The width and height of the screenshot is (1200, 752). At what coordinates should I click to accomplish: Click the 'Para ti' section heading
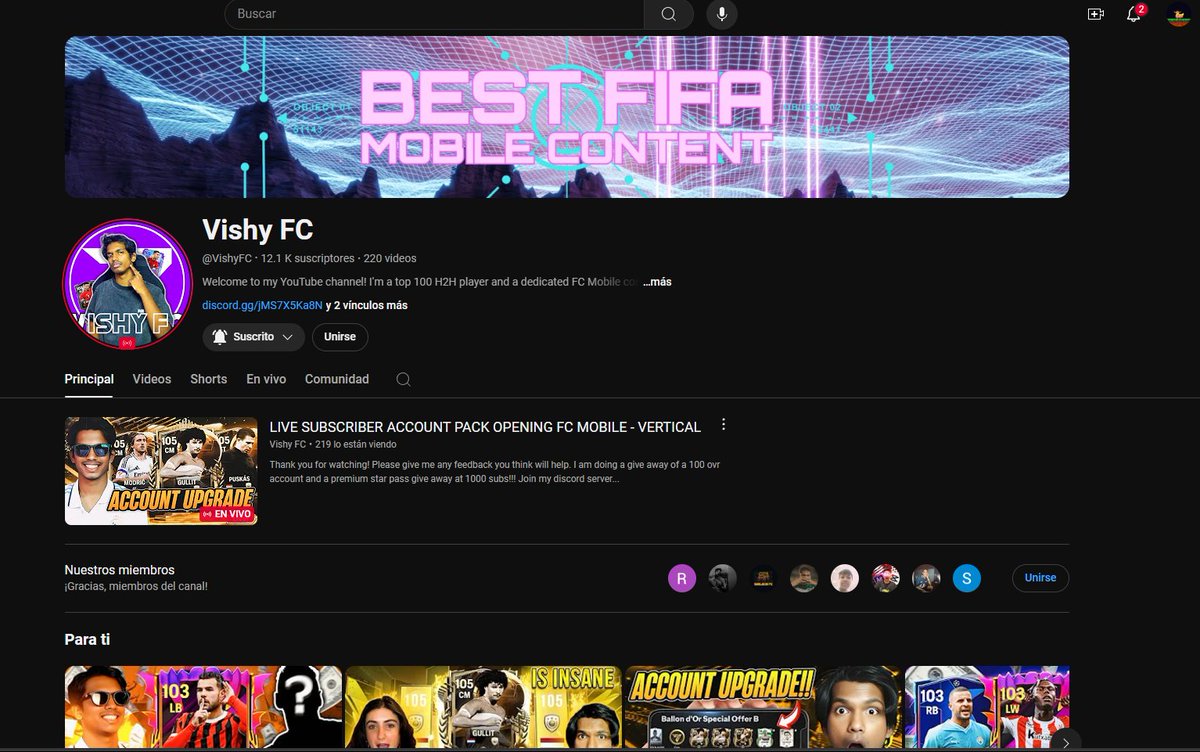[x=87, y=639]
